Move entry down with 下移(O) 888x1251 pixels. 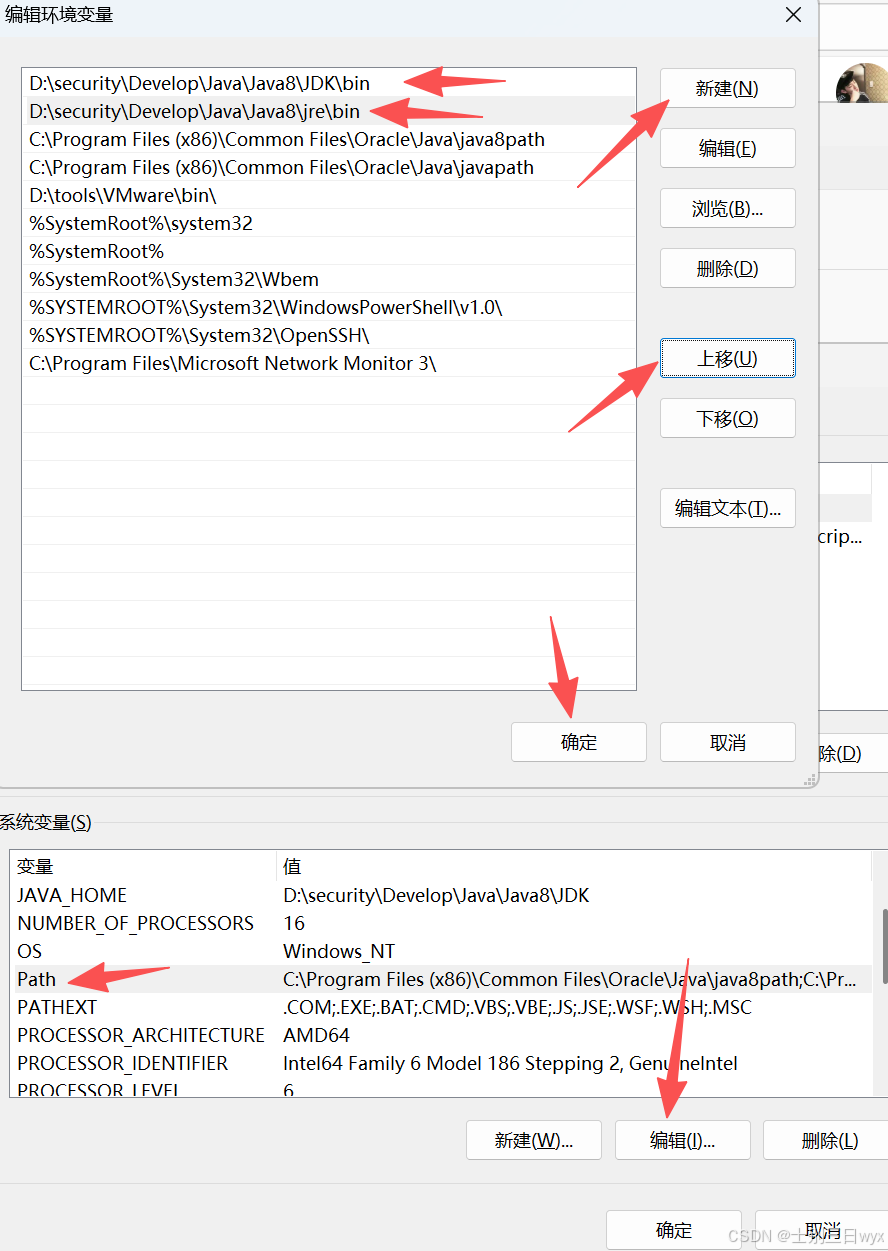pyautogui.click(x=728, y=418)
